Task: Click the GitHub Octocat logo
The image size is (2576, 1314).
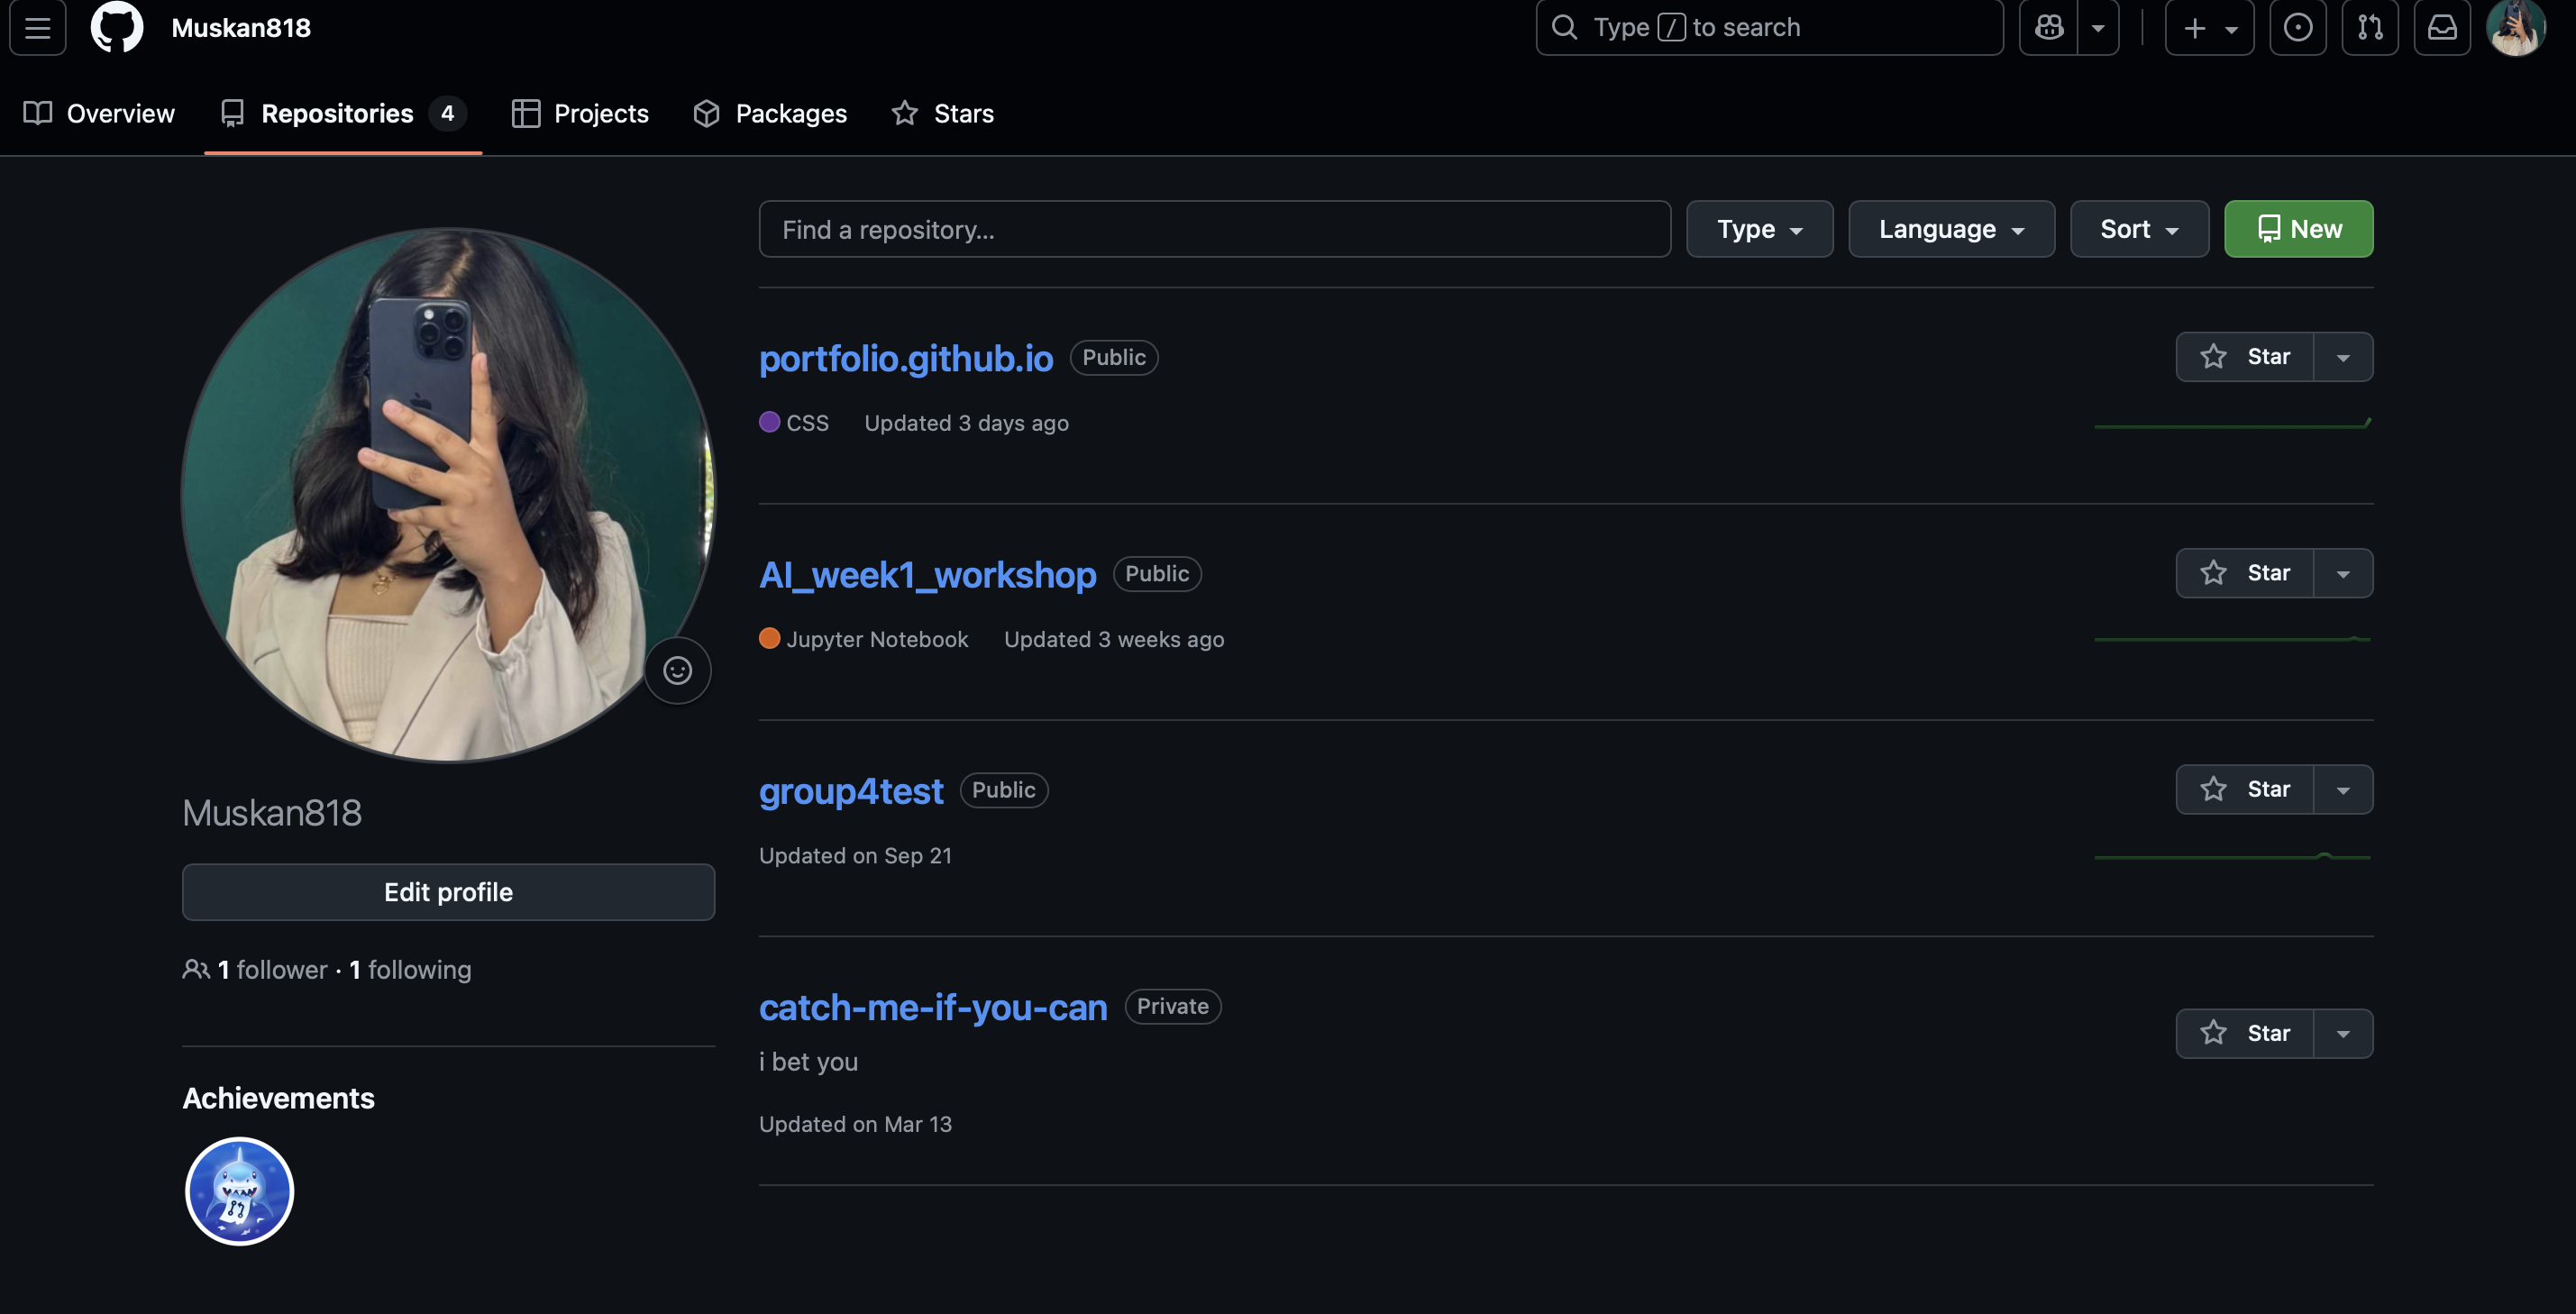Action: [117, 27]
